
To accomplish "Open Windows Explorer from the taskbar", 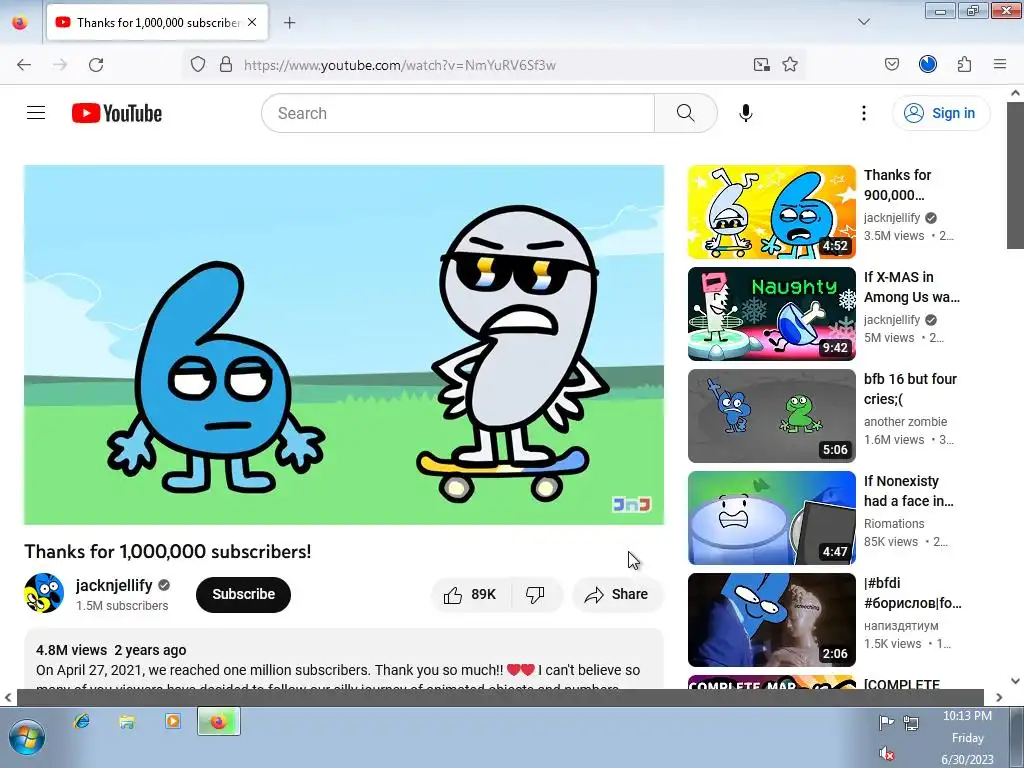I will point(127,721).
